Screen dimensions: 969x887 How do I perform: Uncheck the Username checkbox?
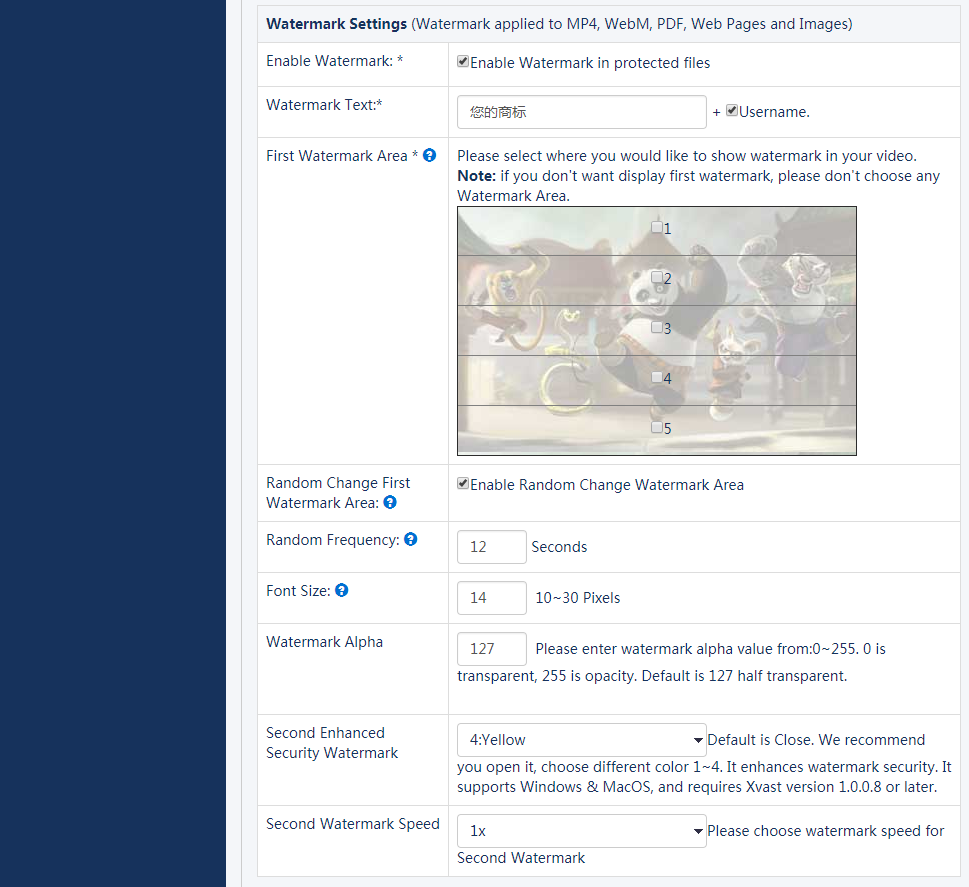[732, 111]
